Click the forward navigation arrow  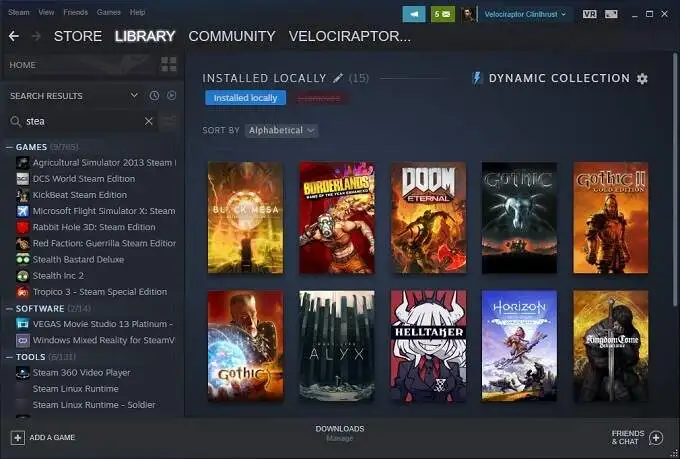36,36
